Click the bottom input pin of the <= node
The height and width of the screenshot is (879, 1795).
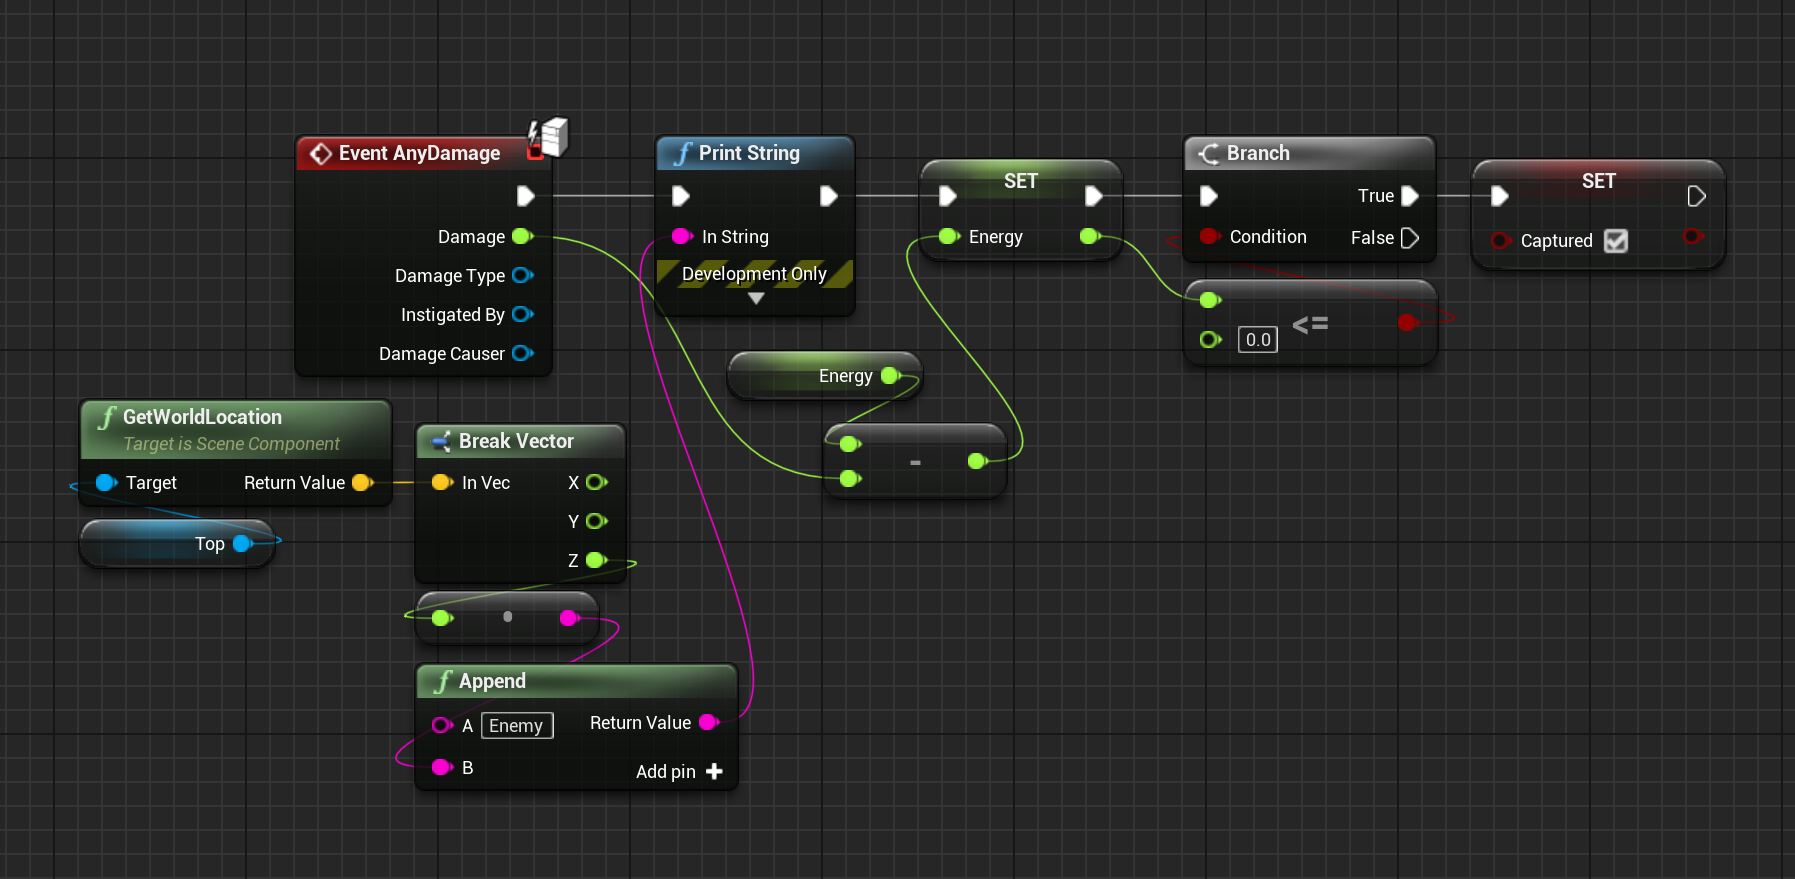1210,340
